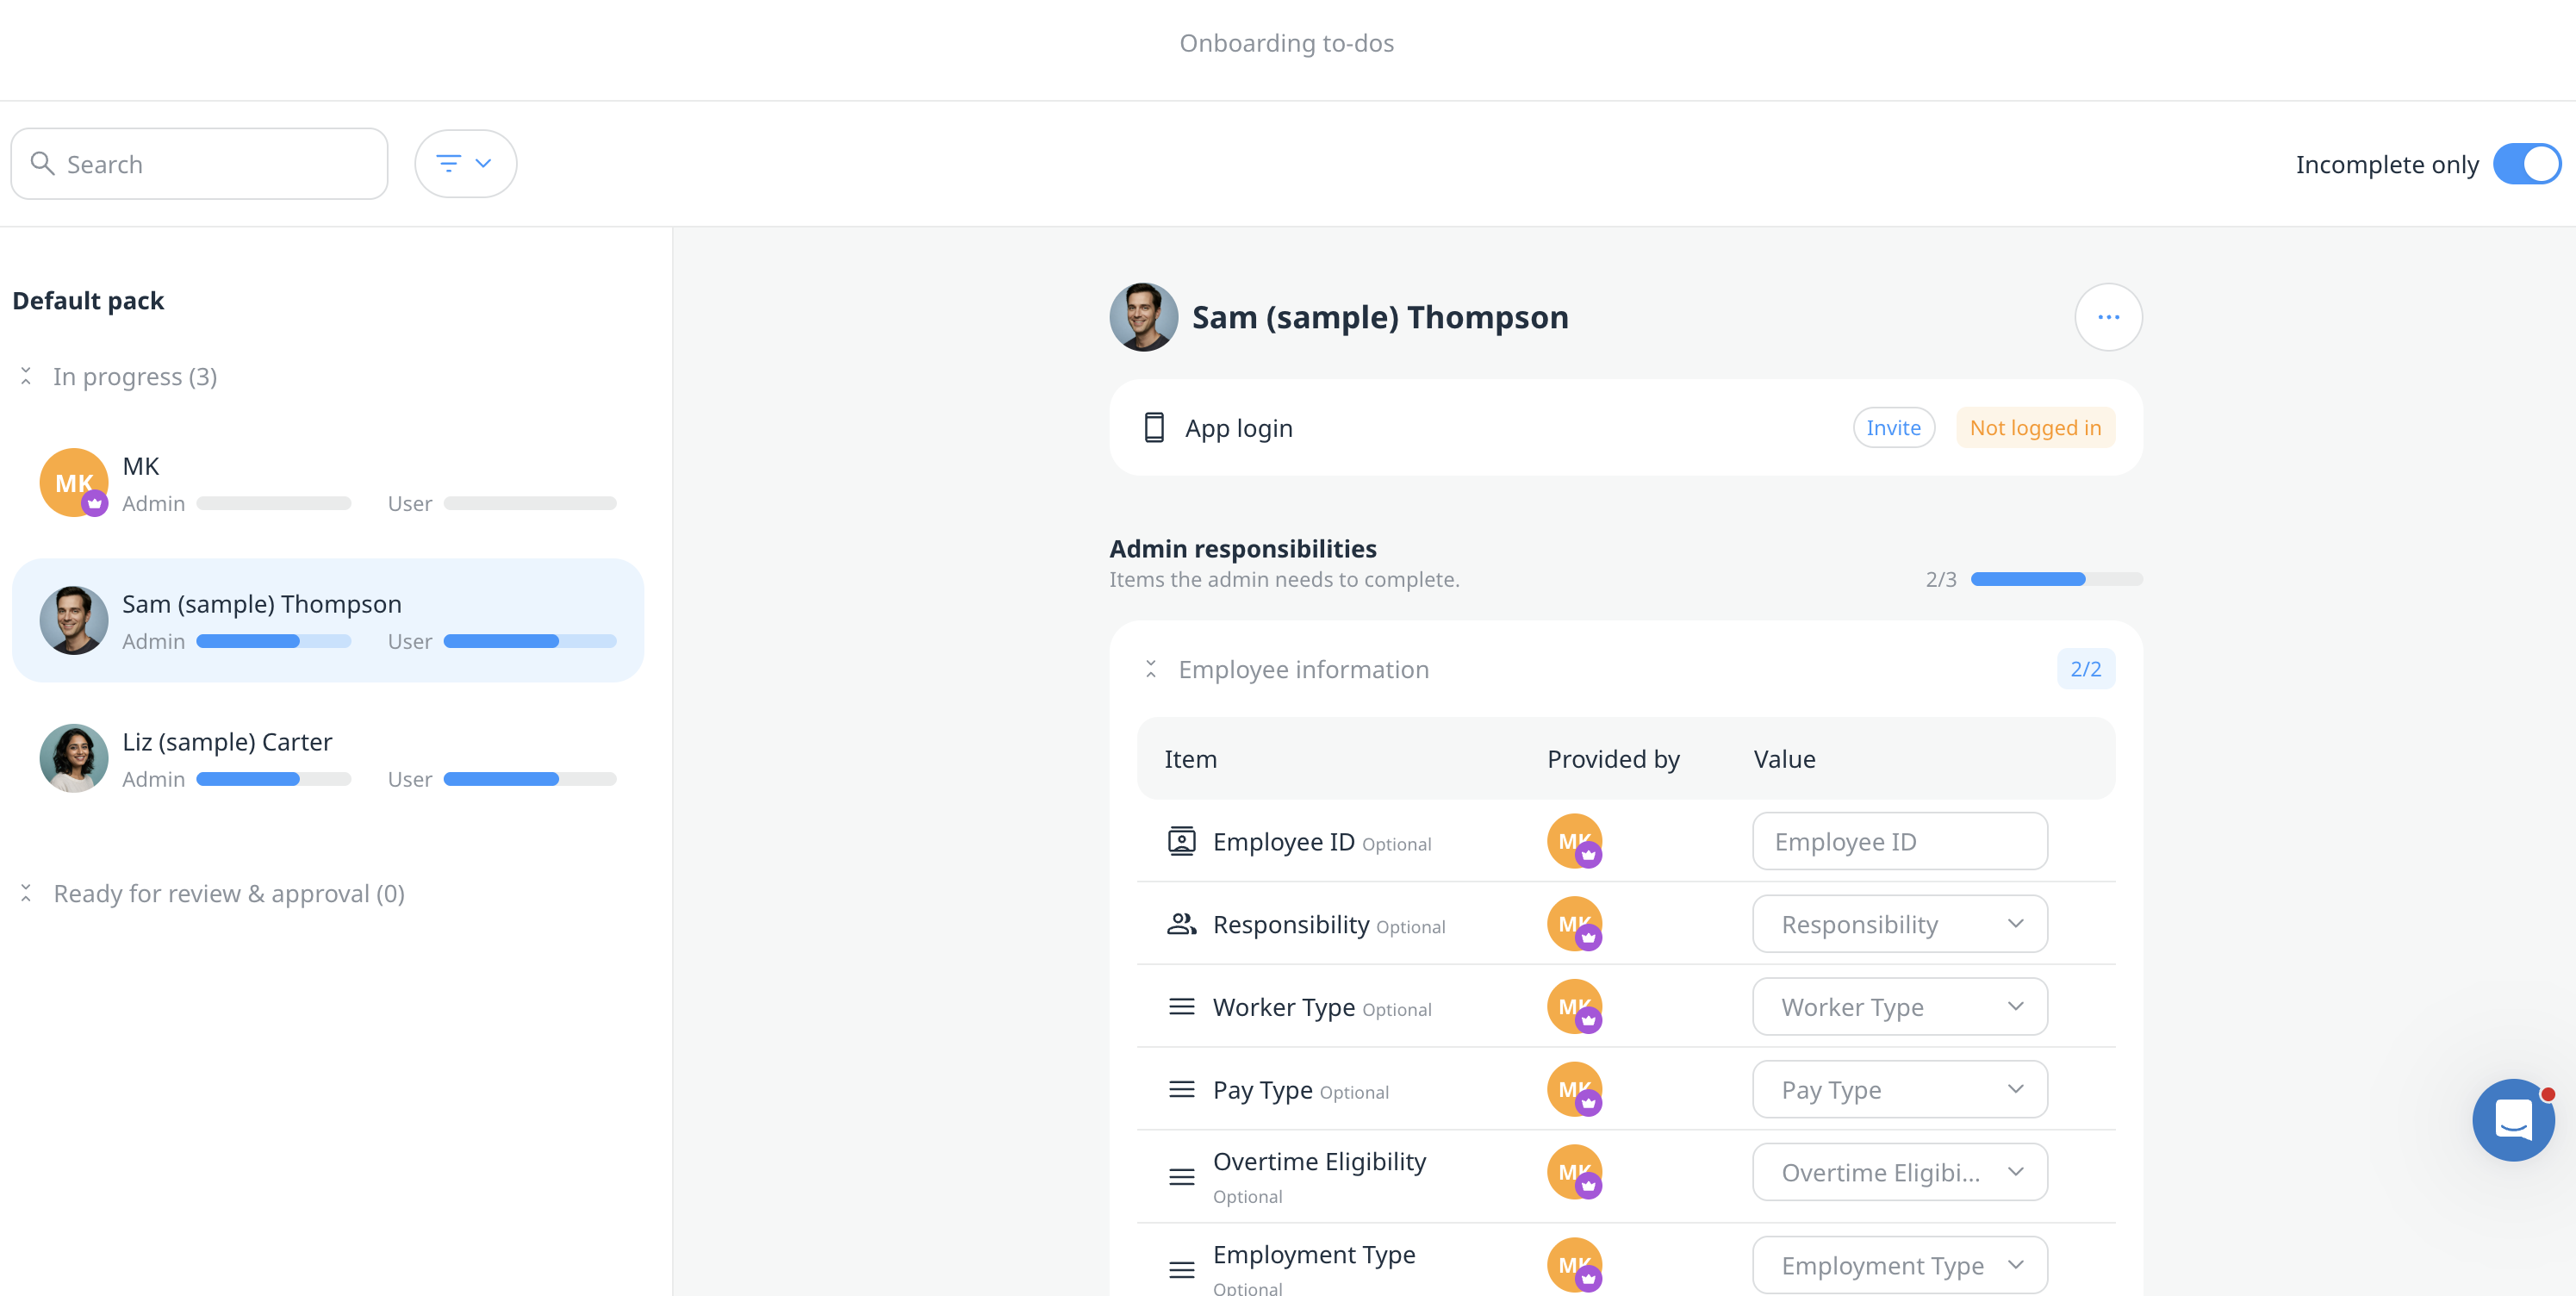
Task: Click the Overtime Eligibility list icon
Action: (x=1182, y=1177)
